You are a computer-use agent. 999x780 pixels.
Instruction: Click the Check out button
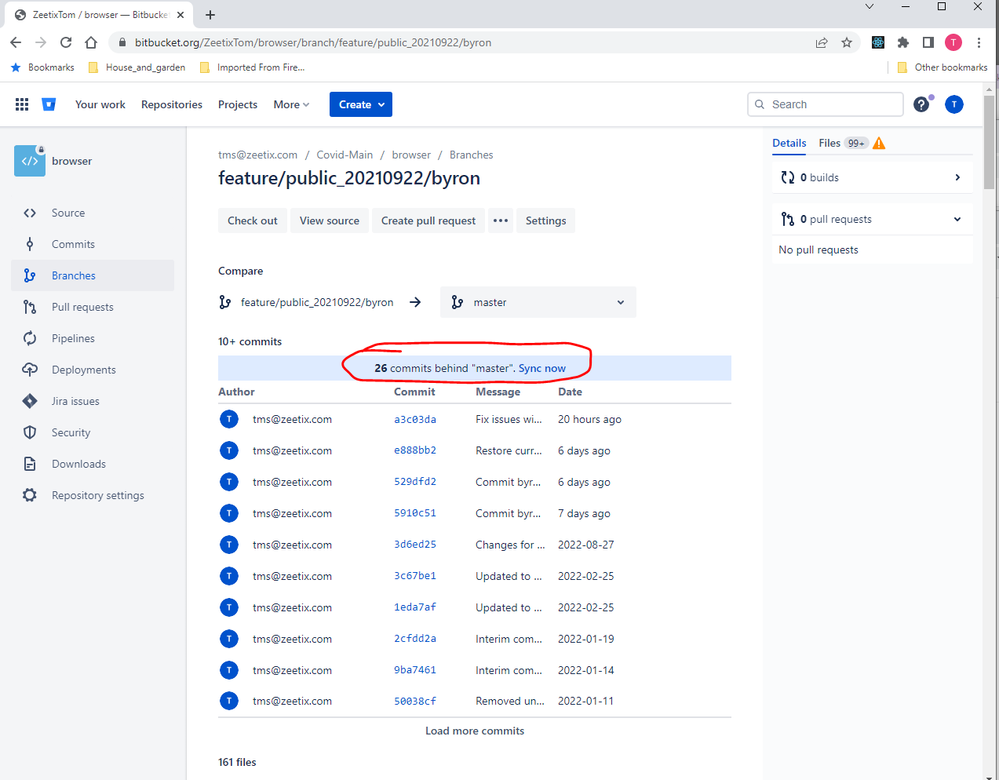252,220
